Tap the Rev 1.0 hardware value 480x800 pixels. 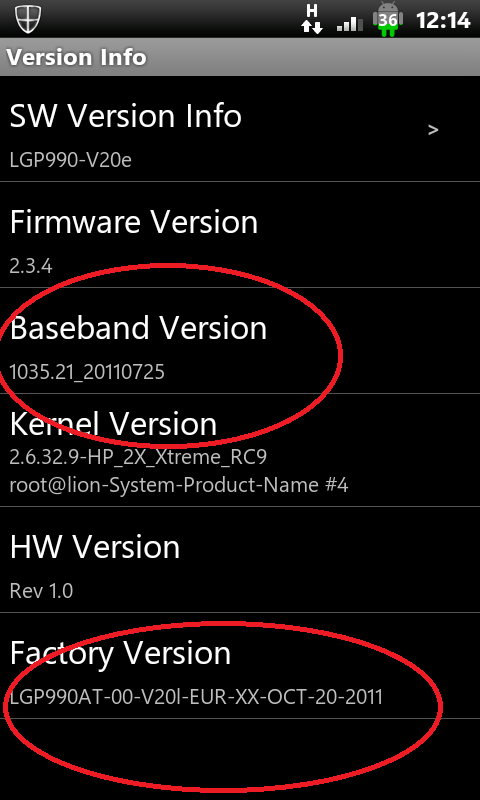coord(41,591)
